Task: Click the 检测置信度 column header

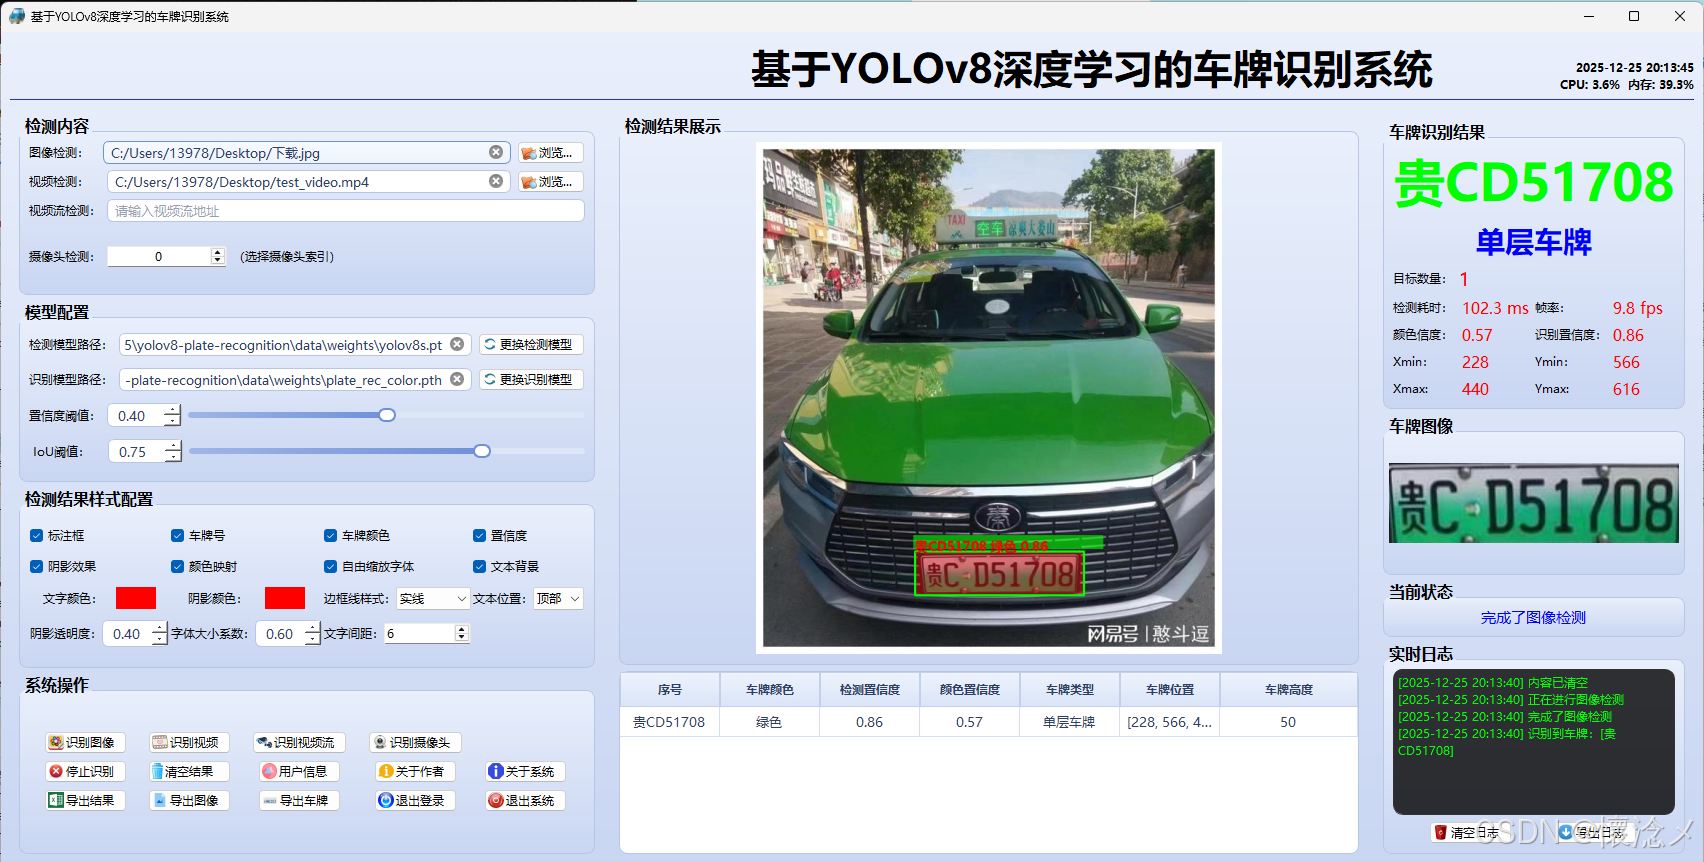Action: tap(870, 690)
